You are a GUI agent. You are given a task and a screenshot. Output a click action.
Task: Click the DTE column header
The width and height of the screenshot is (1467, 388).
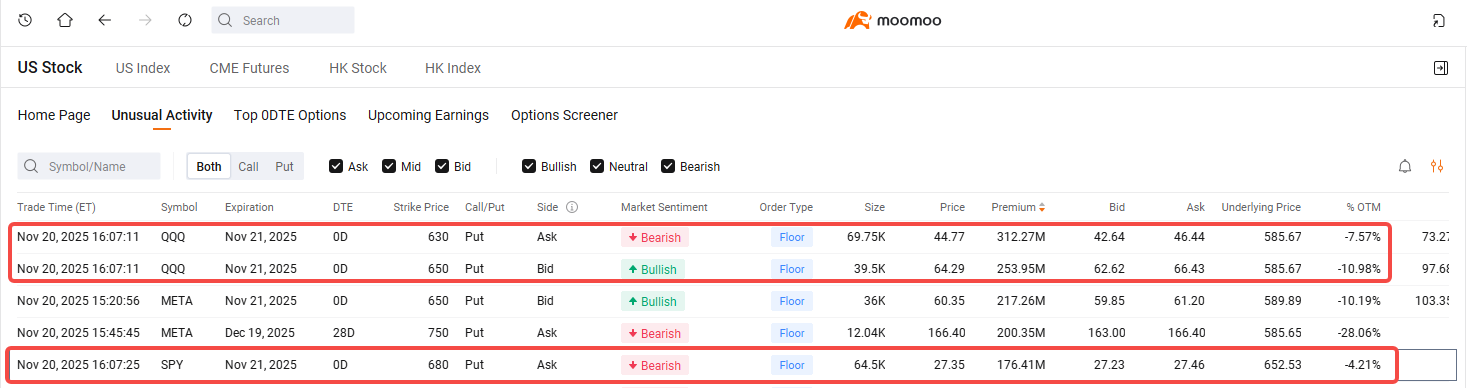tap(342, 208)
